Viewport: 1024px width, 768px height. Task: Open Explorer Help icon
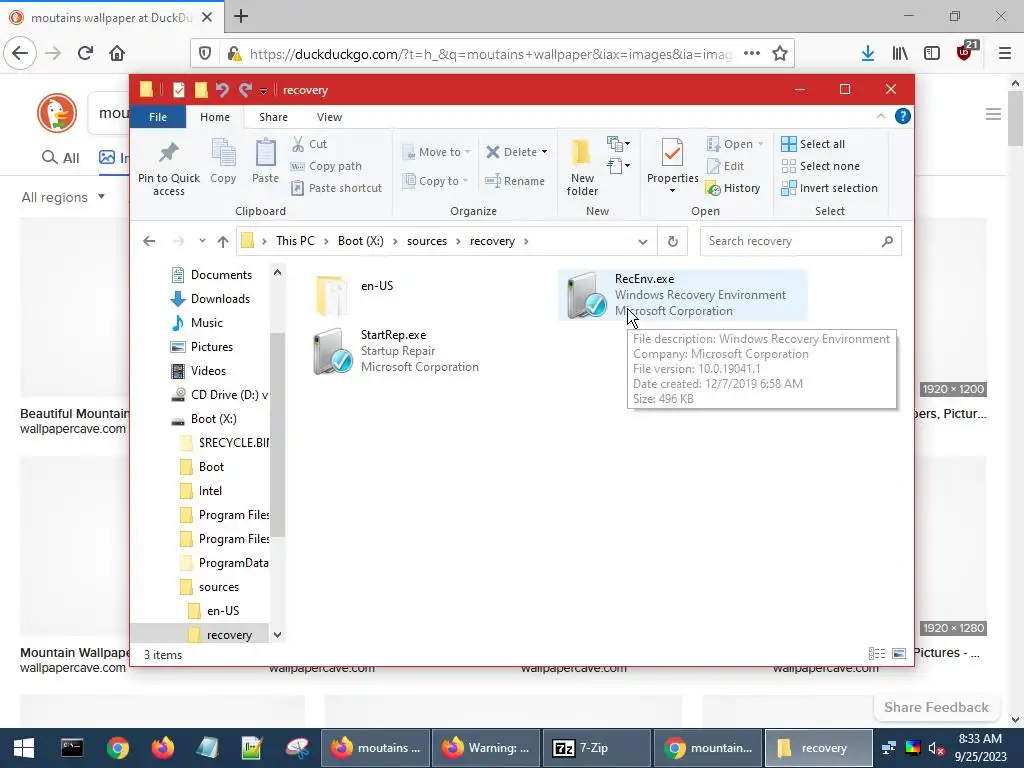[903, 116]
